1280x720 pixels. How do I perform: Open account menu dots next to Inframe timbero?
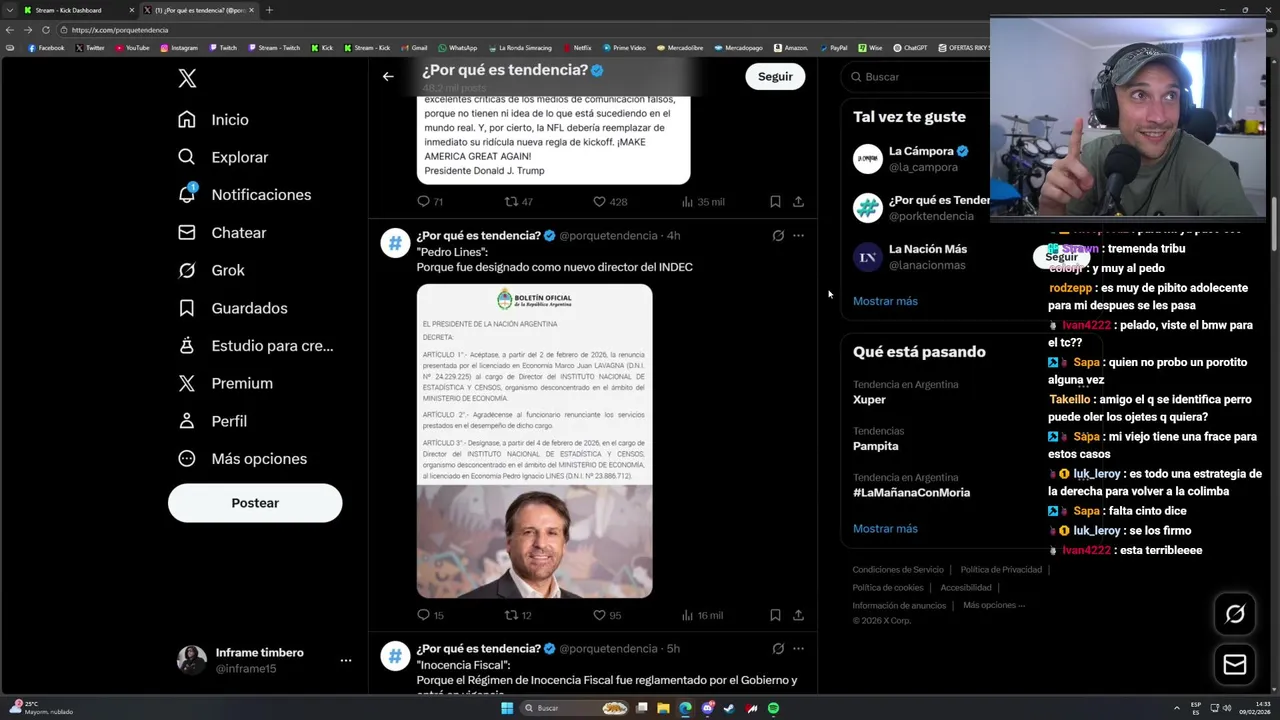pyautogui.click(x=345, y=660)
